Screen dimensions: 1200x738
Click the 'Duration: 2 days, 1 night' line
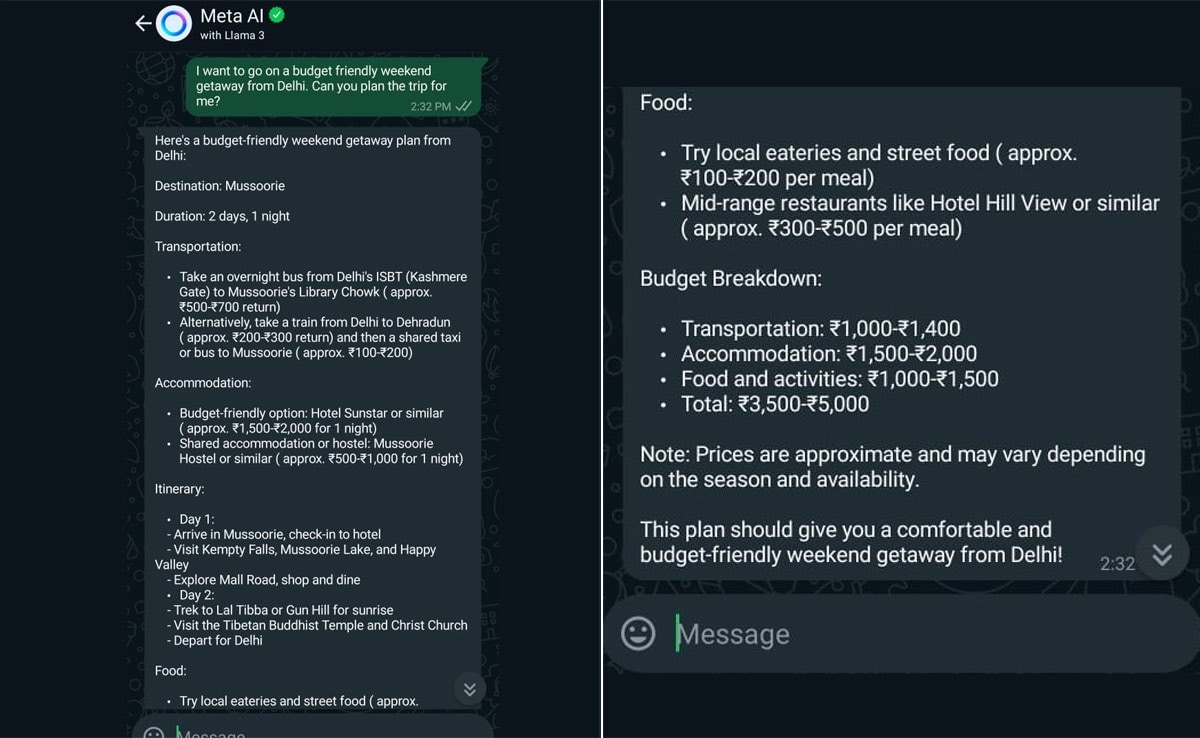click(222, 216)
